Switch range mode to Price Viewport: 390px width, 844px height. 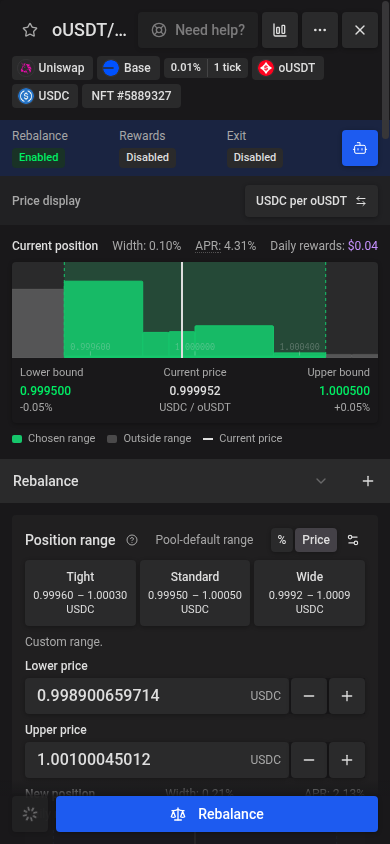(x=316, y=540)
